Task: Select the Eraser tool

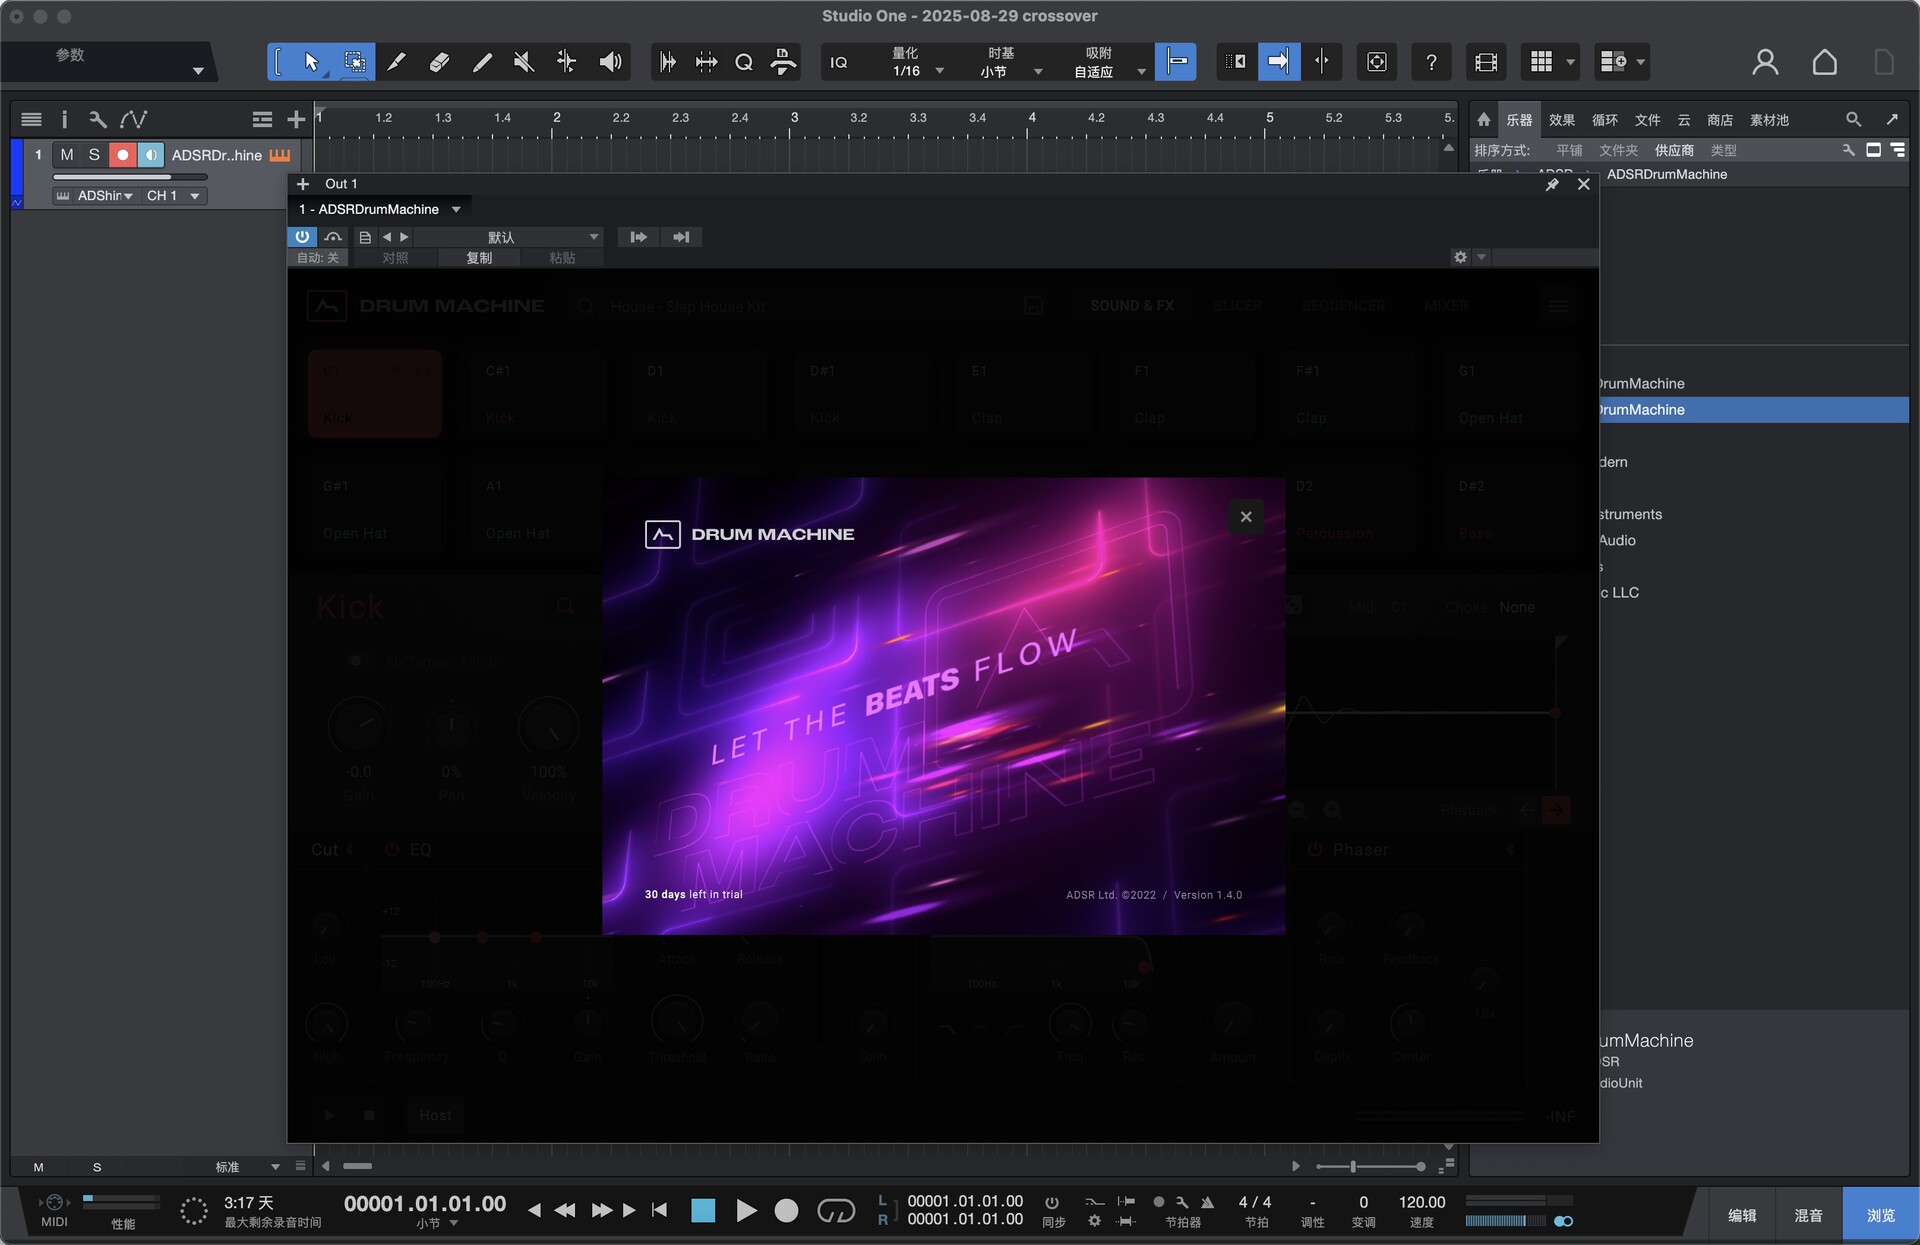Action: coord(439,62)
